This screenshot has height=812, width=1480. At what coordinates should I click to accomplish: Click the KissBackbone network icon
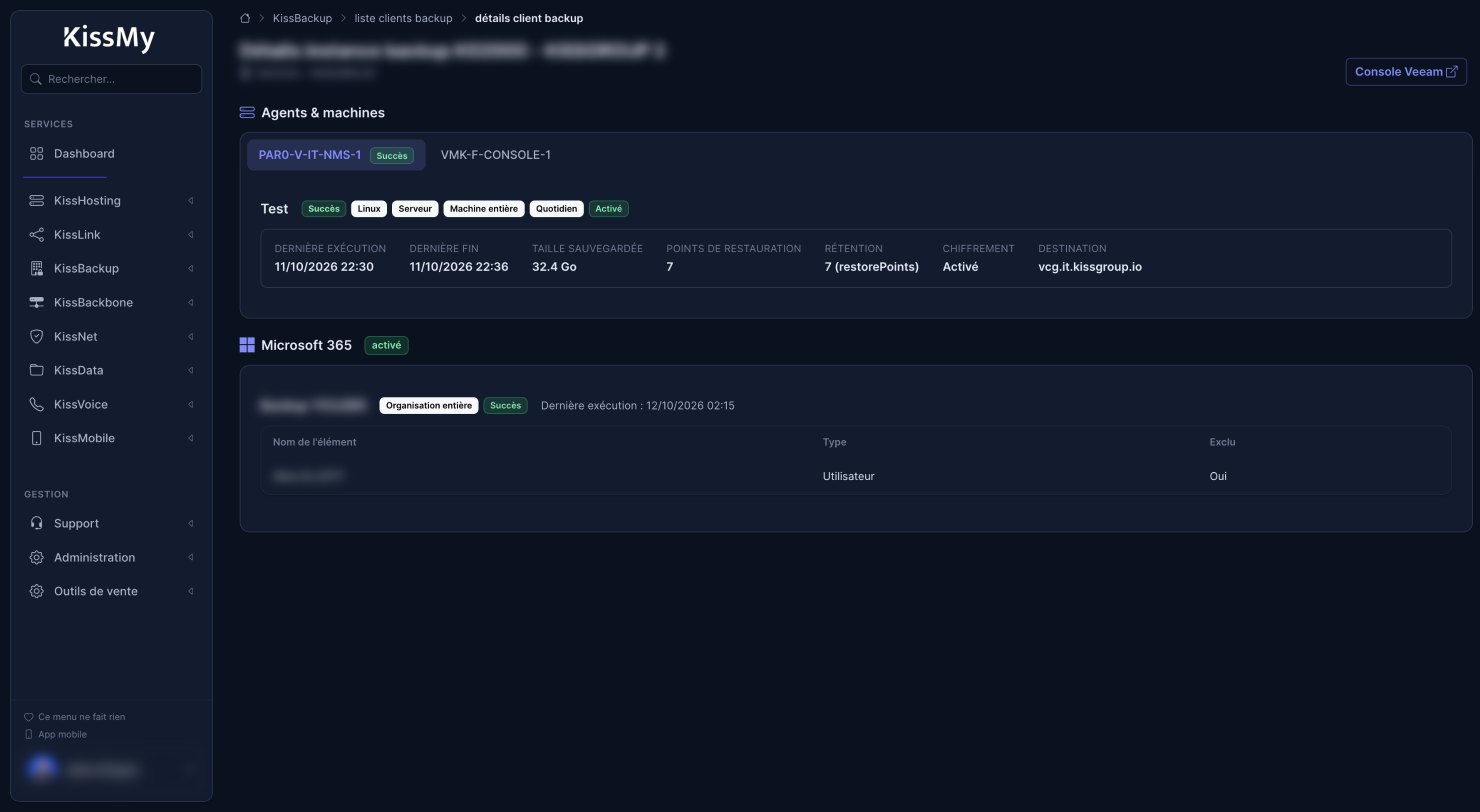tap(37, 303)
